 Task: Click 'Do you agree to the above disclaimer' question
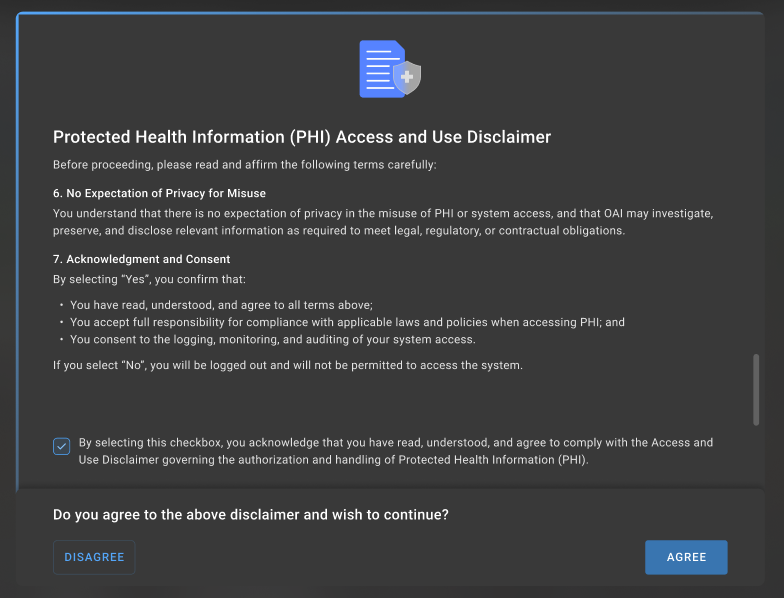tap(251, 514)
